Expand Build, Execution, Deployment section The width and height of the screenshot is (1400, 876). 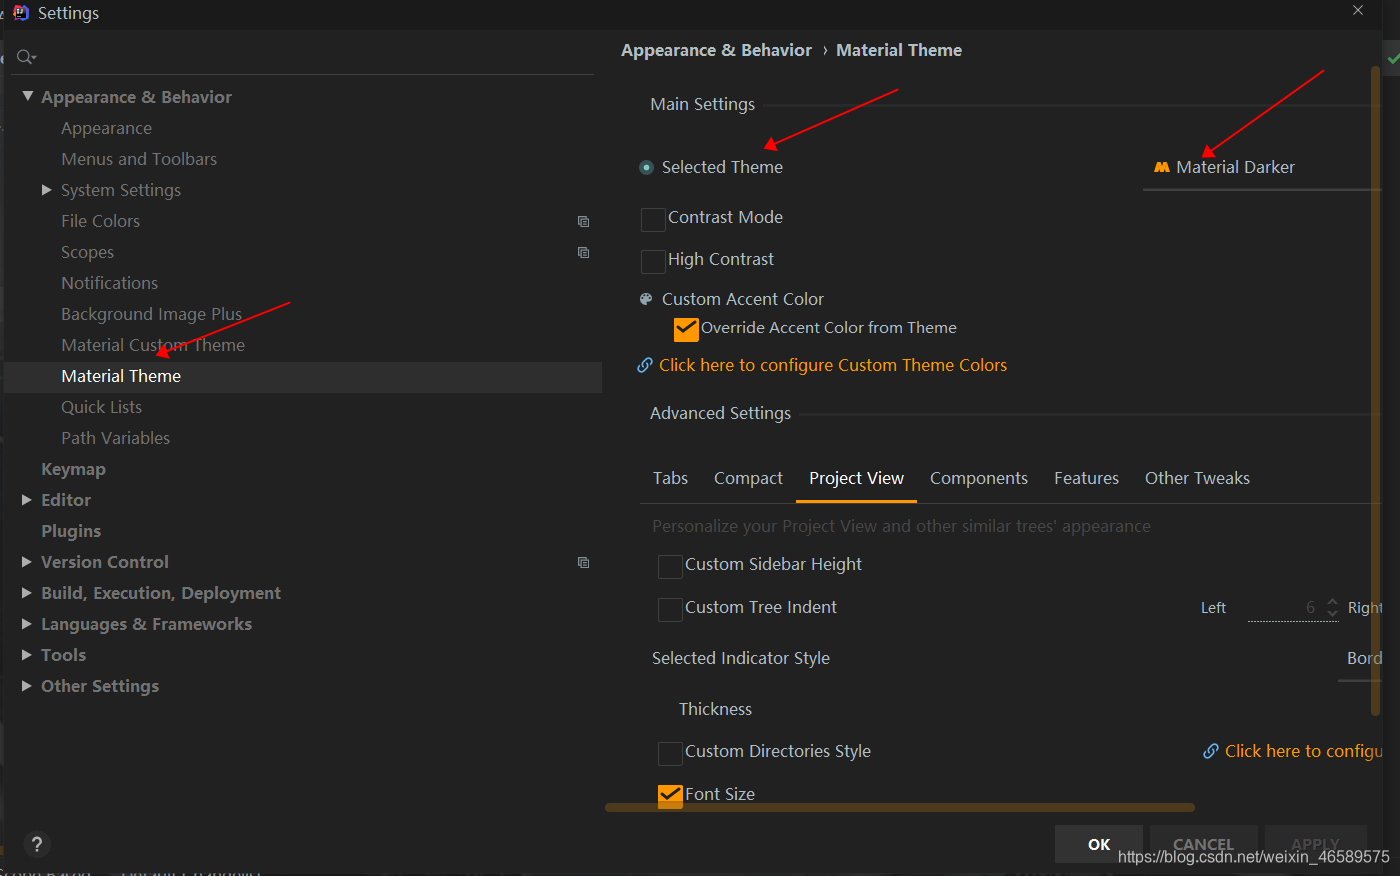tap(27, 593)
